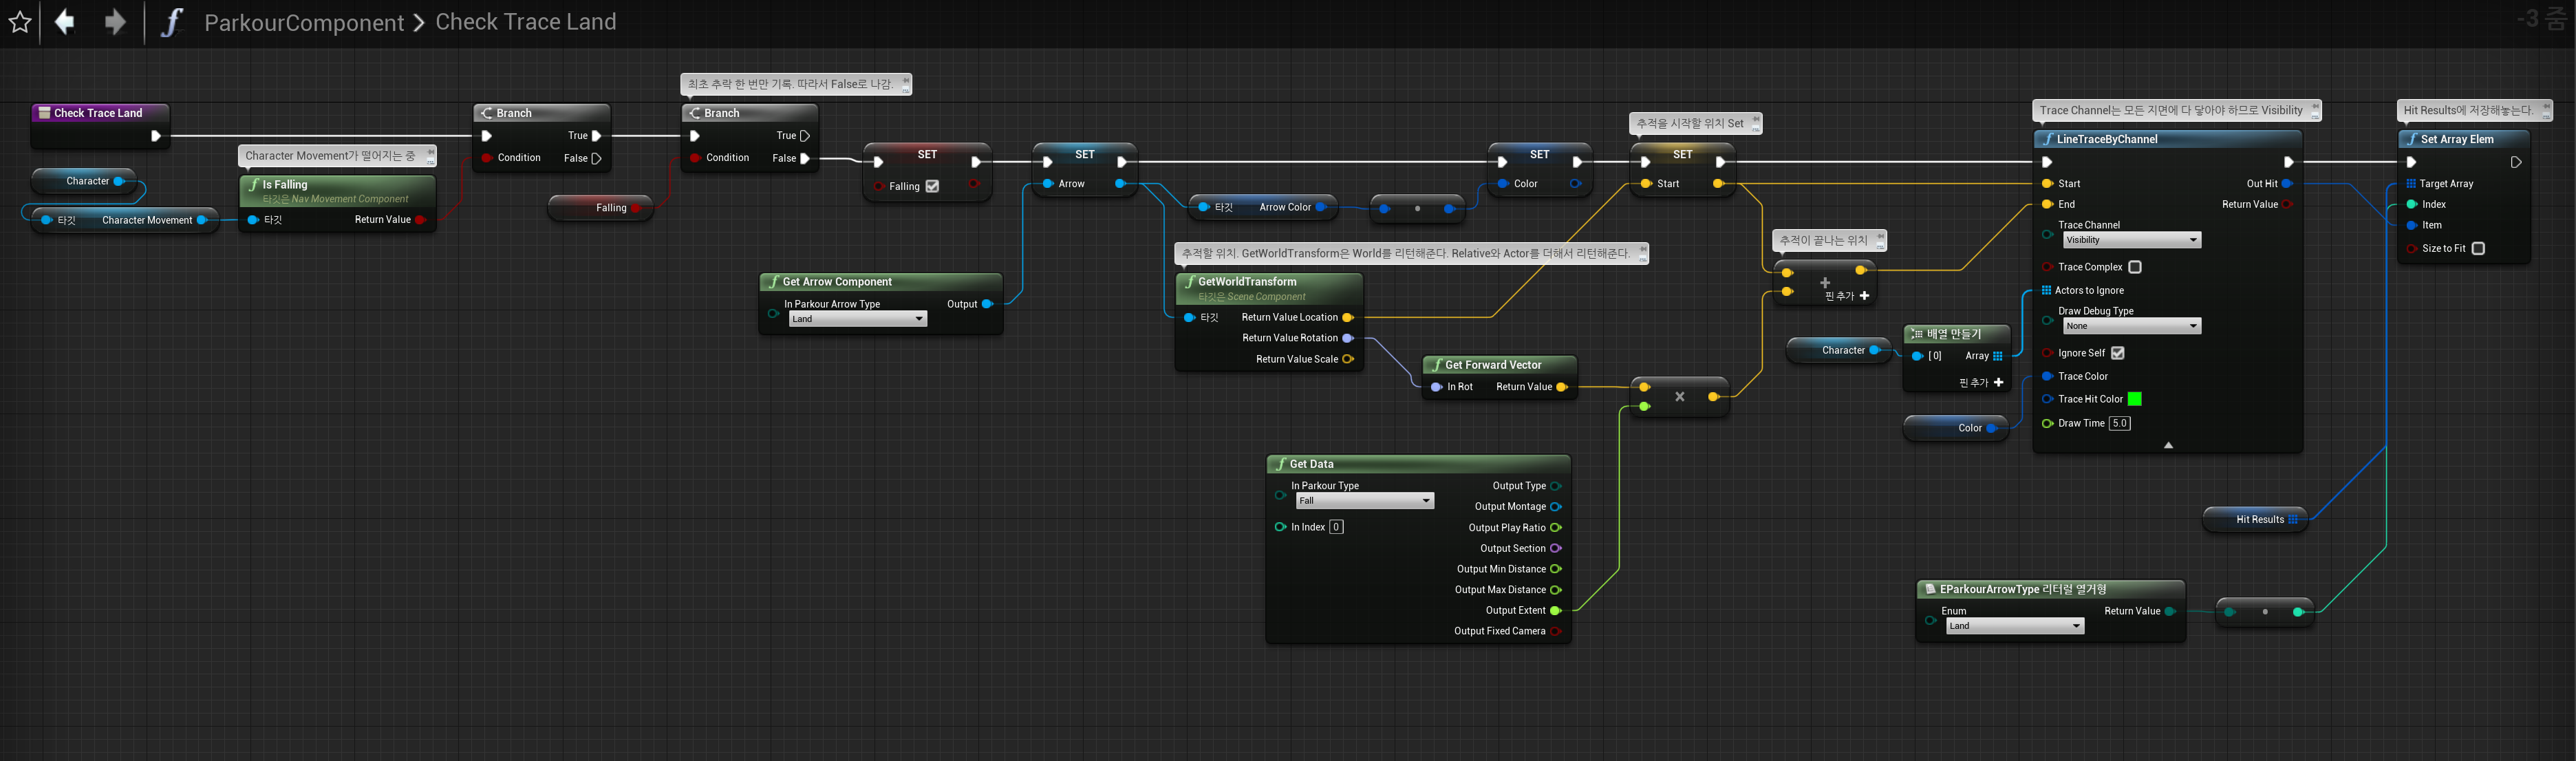The height and width of the screenshot is (761, 2576).
Task: Select the Is Falling node title
Action: tap(285, 185)
